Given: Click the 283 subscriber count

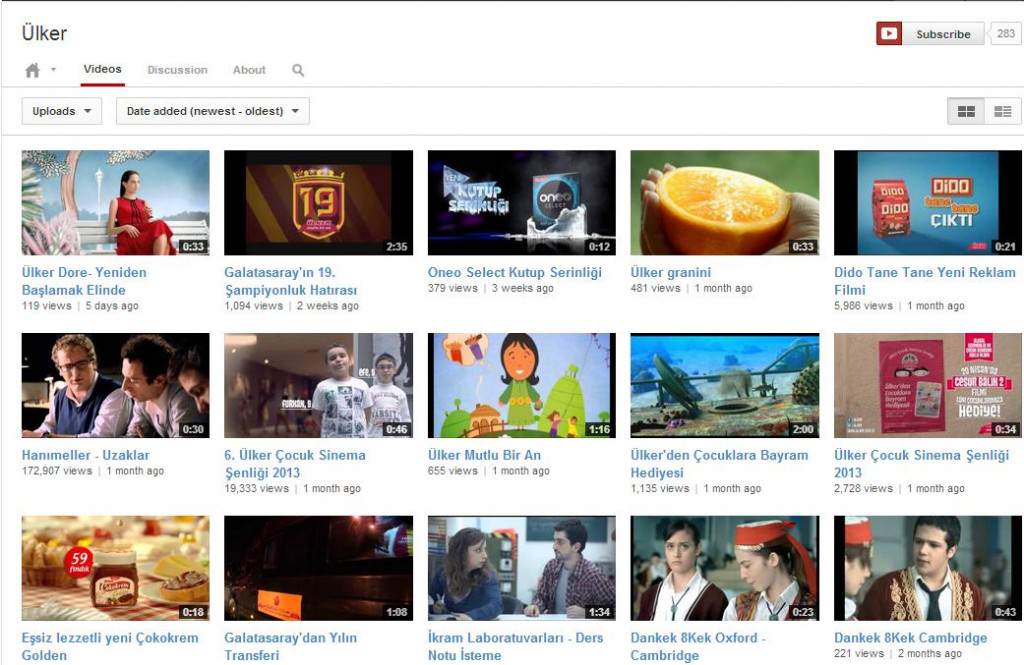Looking at the screenshot, I should pyautogui.click(x=1006, y=33).
